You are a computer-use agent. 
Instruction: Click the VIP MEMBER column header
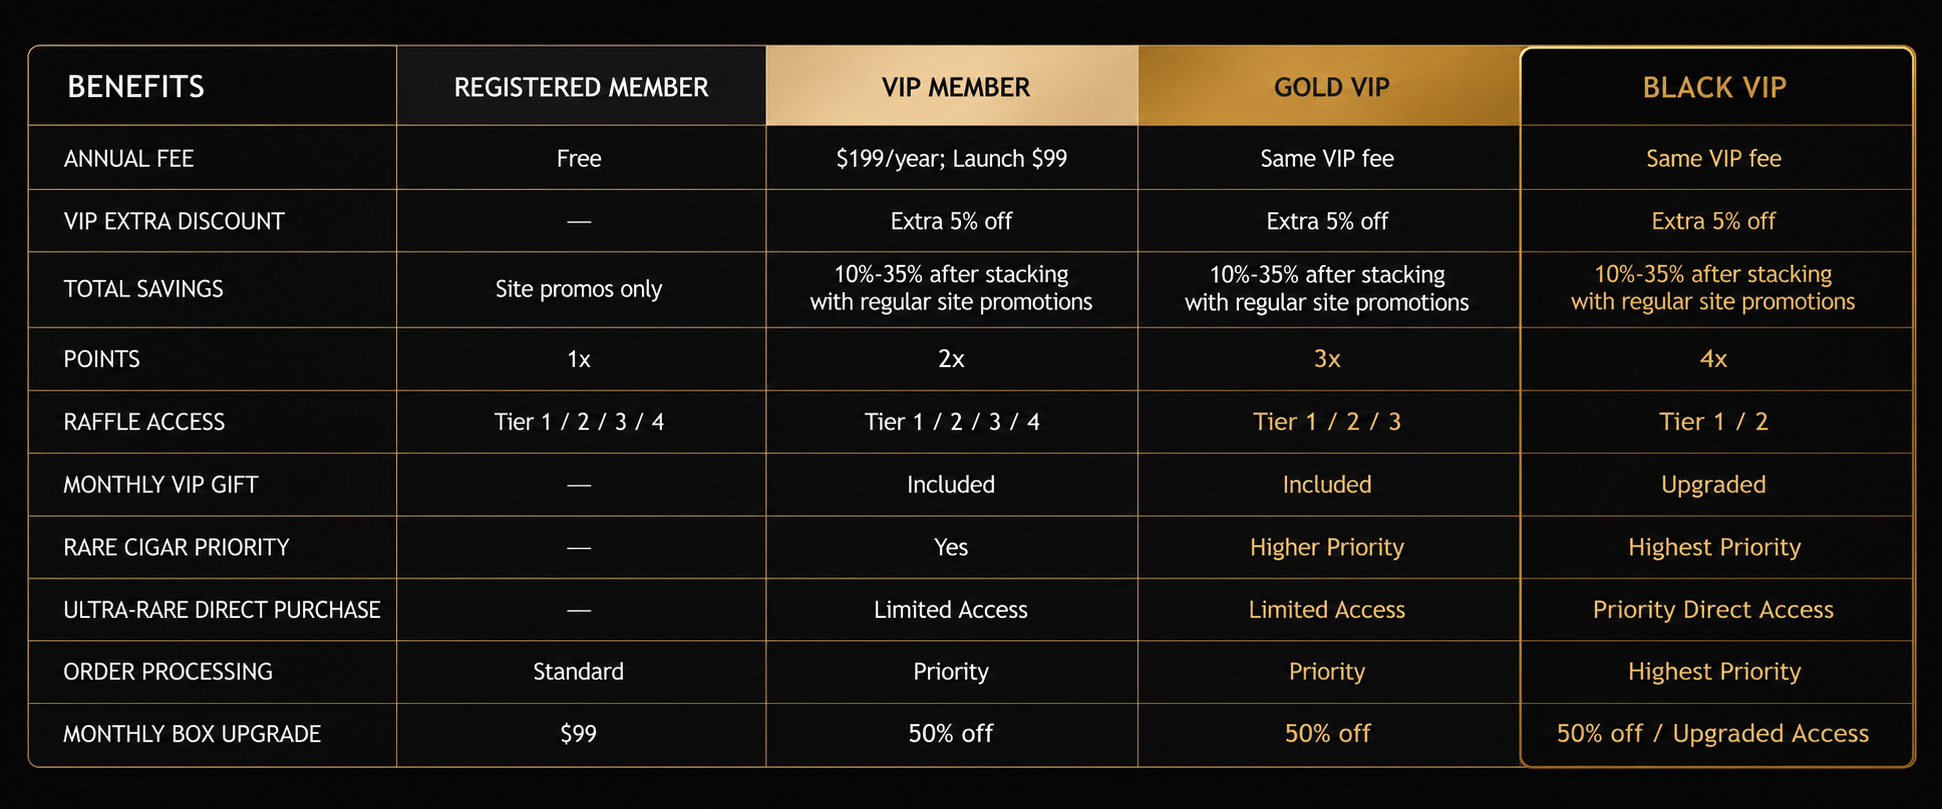pyautogui.click(x=952, y=87)
